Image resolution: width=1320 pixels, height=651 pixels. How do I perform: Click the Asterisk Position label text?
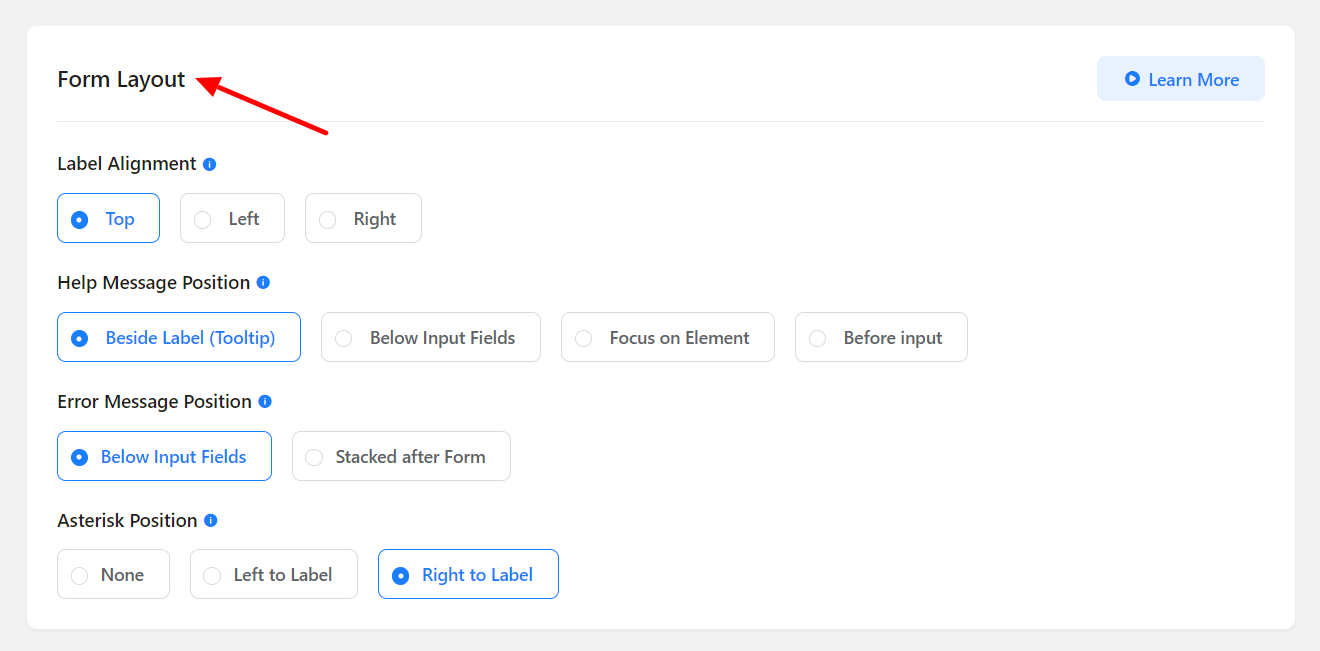[127, 521]
